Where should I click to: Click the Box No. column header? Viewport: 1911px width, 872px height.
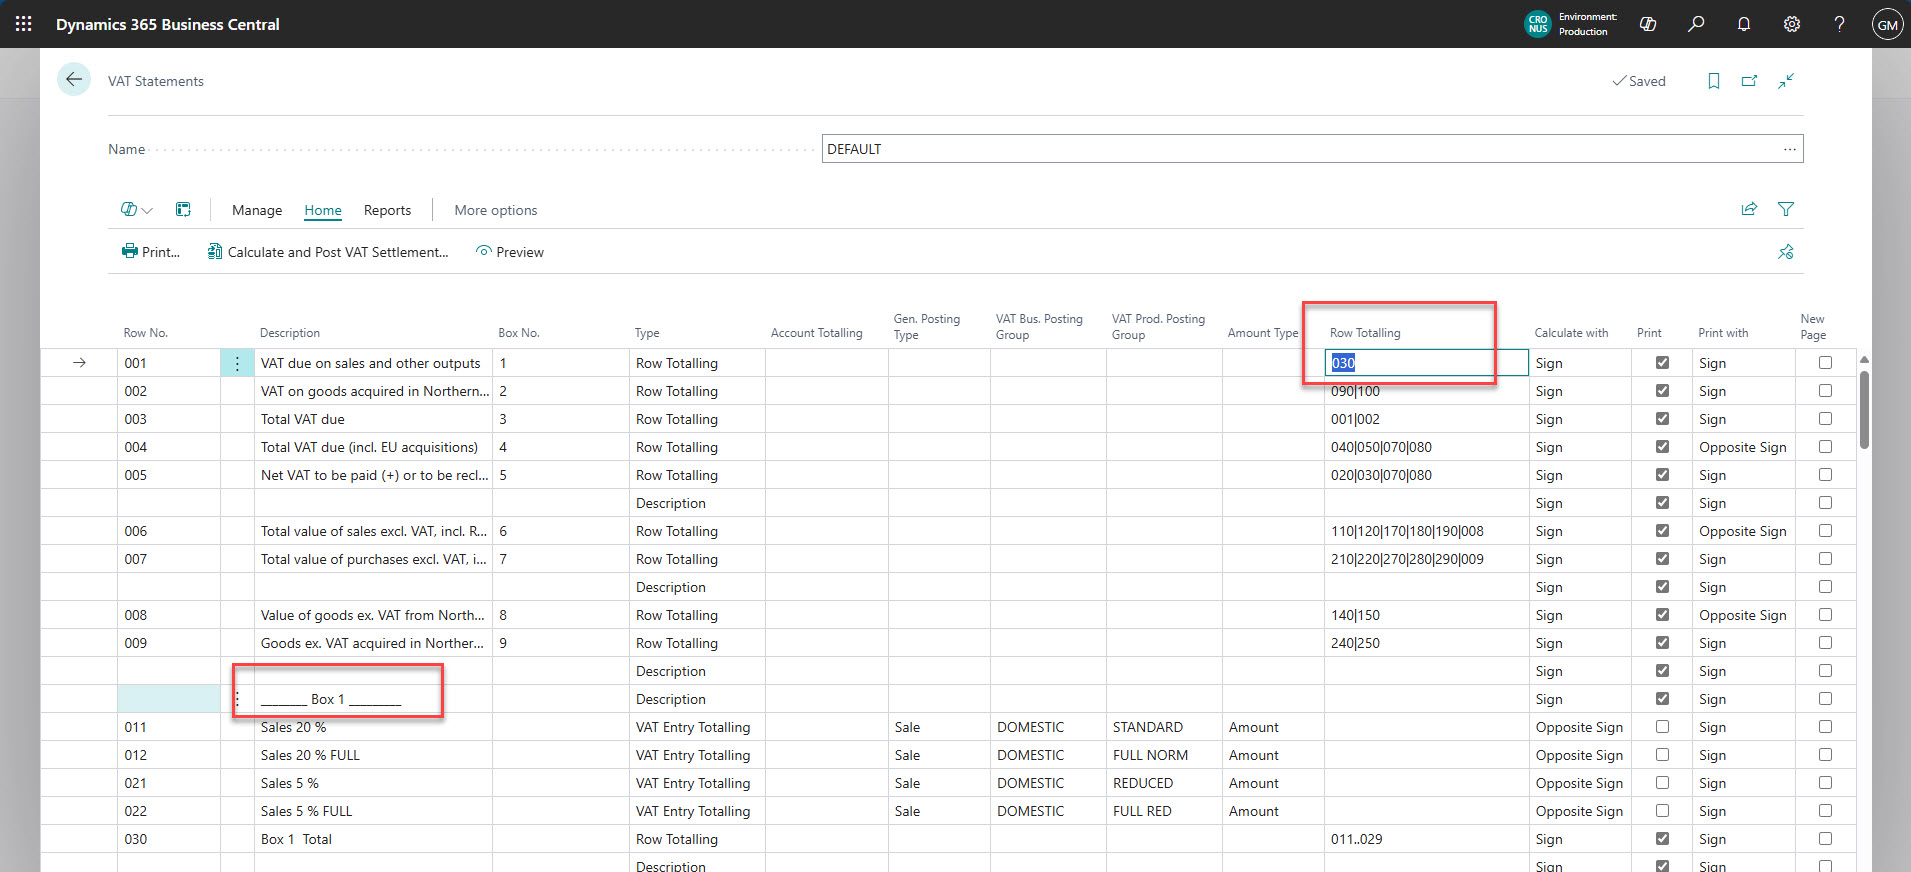(x=519, y=333)
